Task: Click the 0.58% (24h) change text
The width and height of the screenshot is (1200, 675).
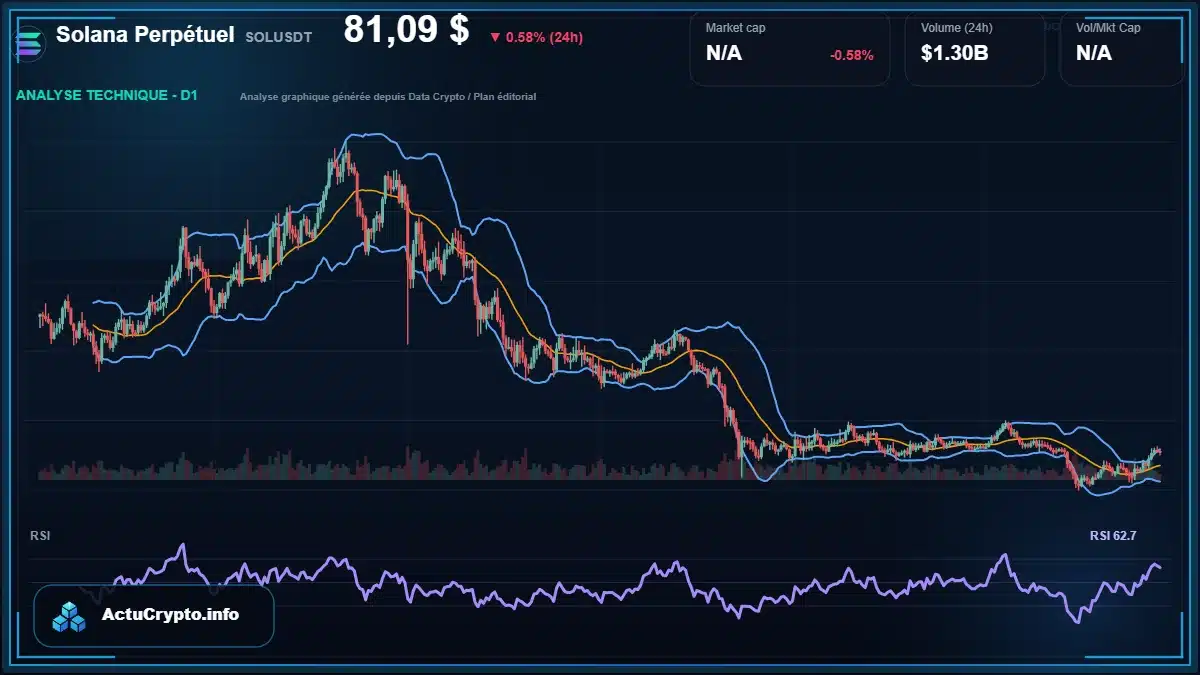Action: [544, 37]
